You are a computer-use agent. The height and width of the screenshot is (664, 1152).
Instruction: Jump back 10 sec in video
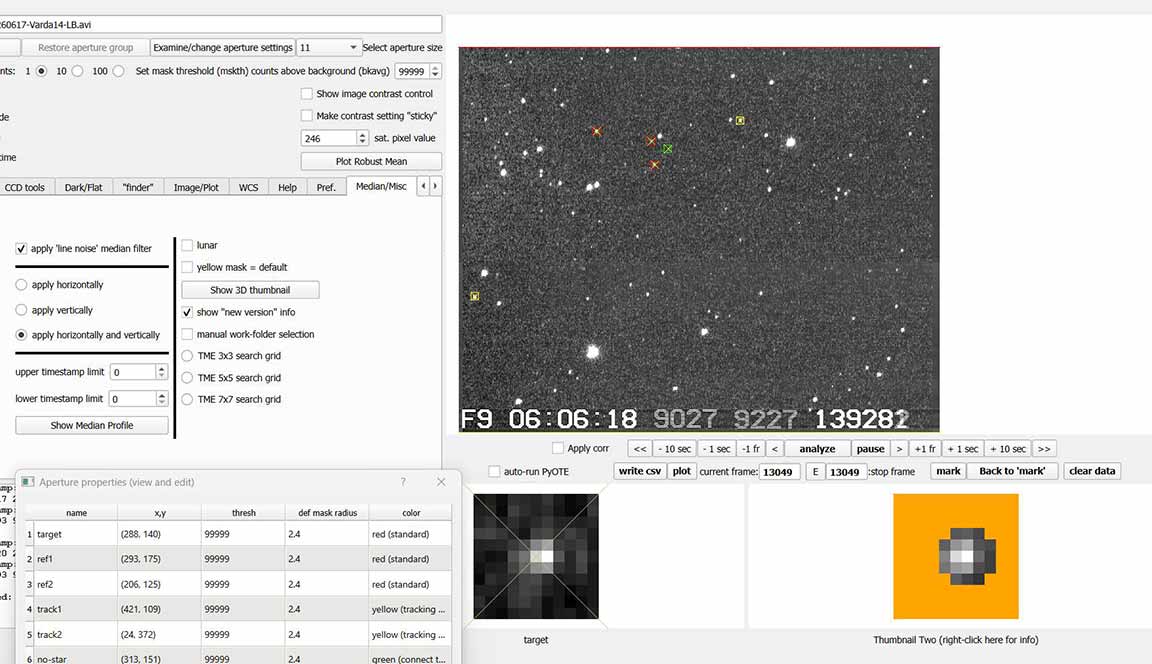(674, 449)
